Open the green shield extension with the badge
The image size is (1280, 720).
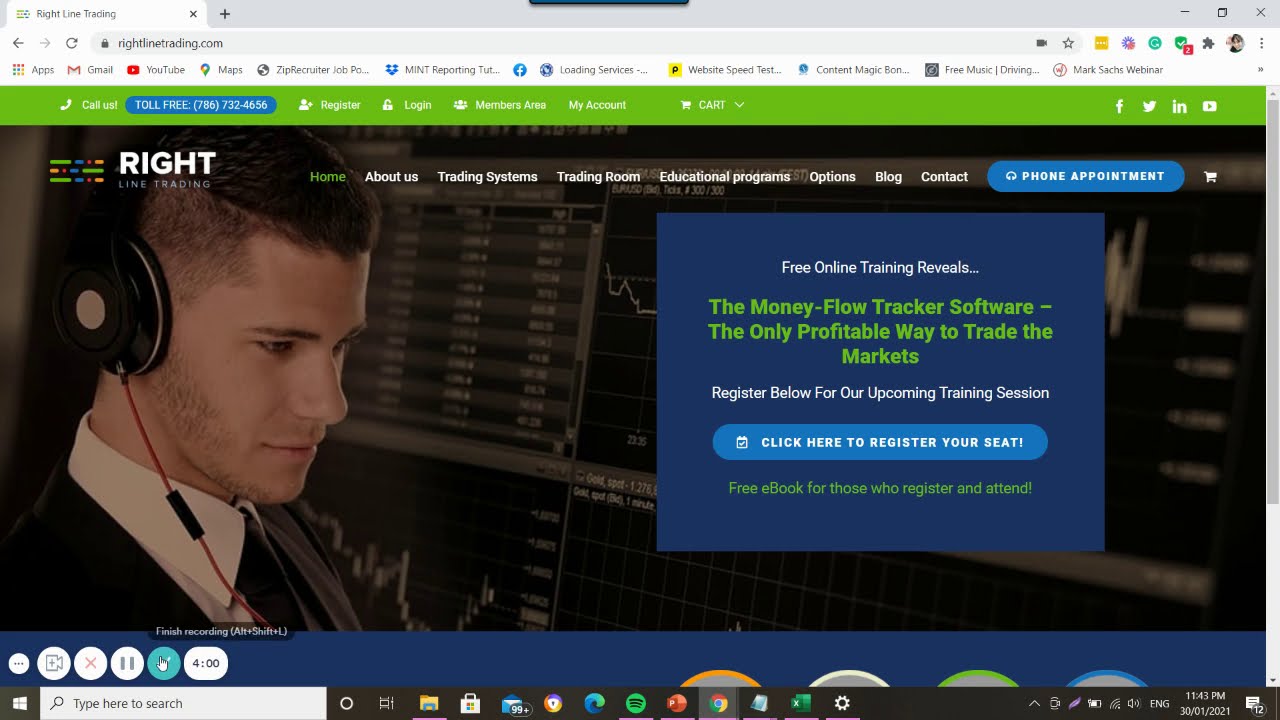pyautogui.click(x=1182, y=43)
